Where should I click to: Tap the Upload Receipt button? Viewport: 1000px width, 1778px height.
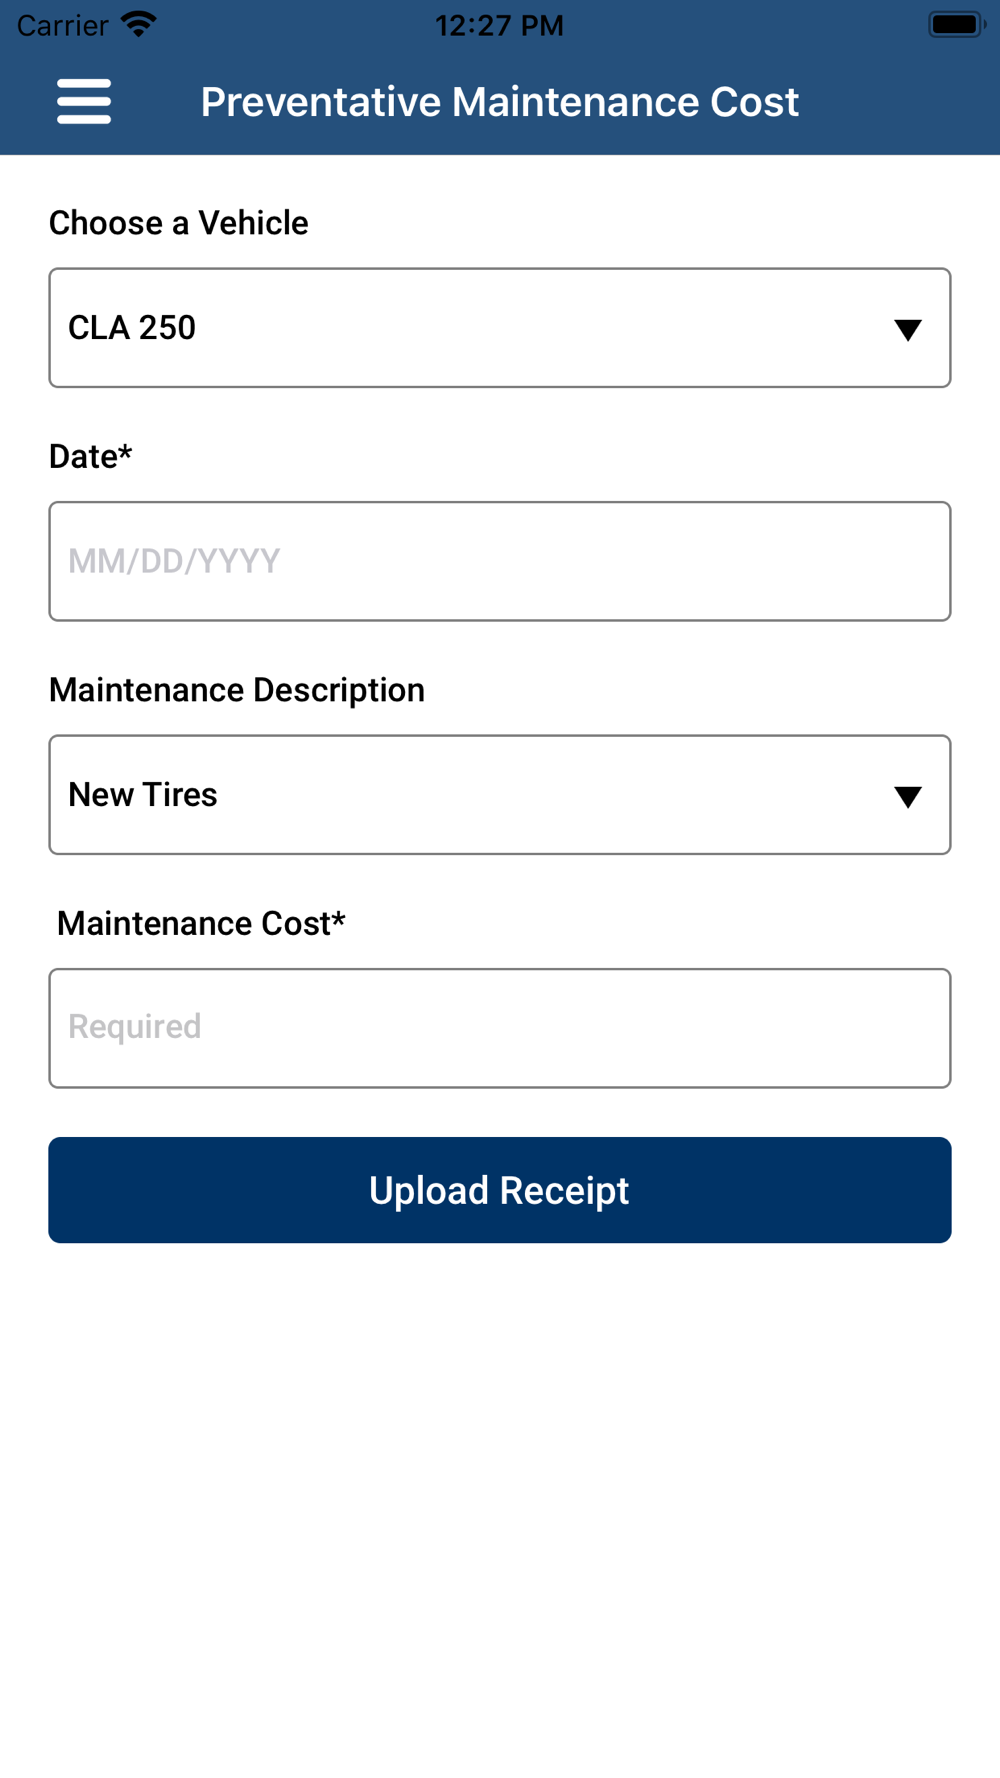pos(500,1190)
